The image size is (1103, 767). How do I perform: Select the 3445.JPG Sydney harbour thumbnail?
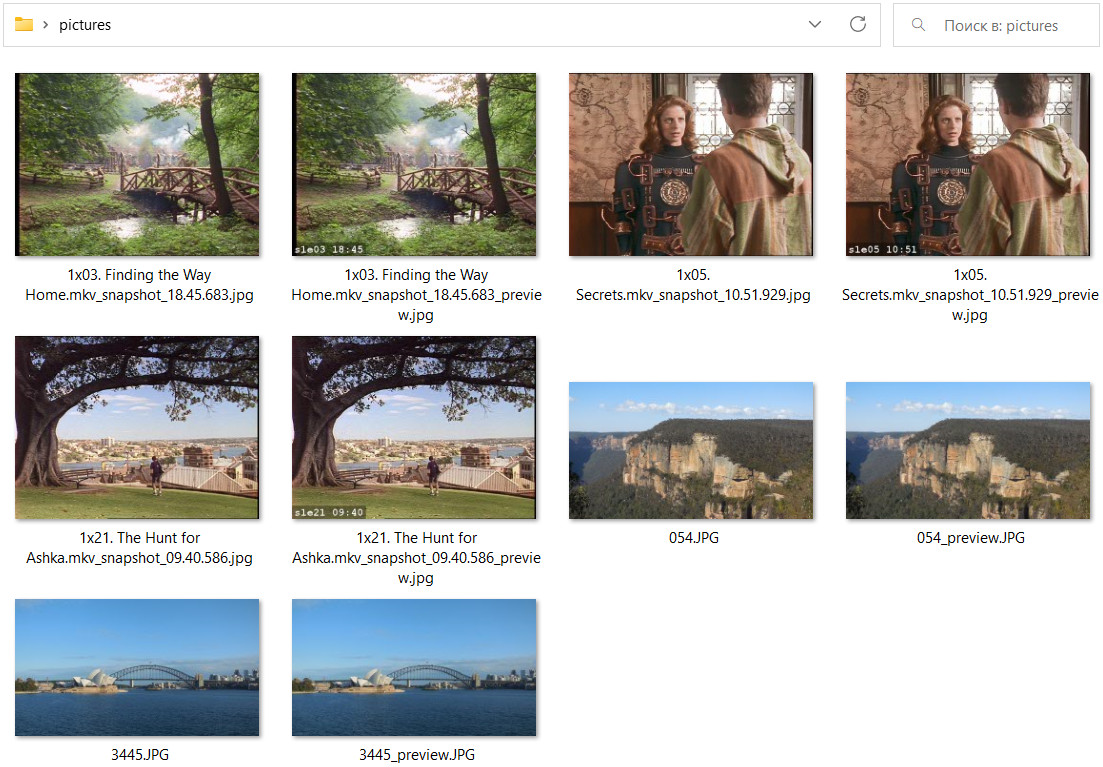coord(137,668)
